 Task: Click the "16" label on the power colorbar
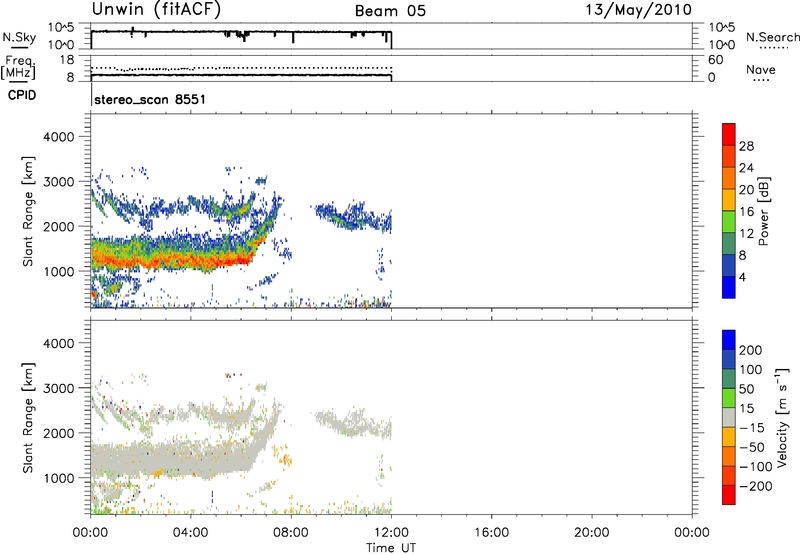(x=746, y=212)
